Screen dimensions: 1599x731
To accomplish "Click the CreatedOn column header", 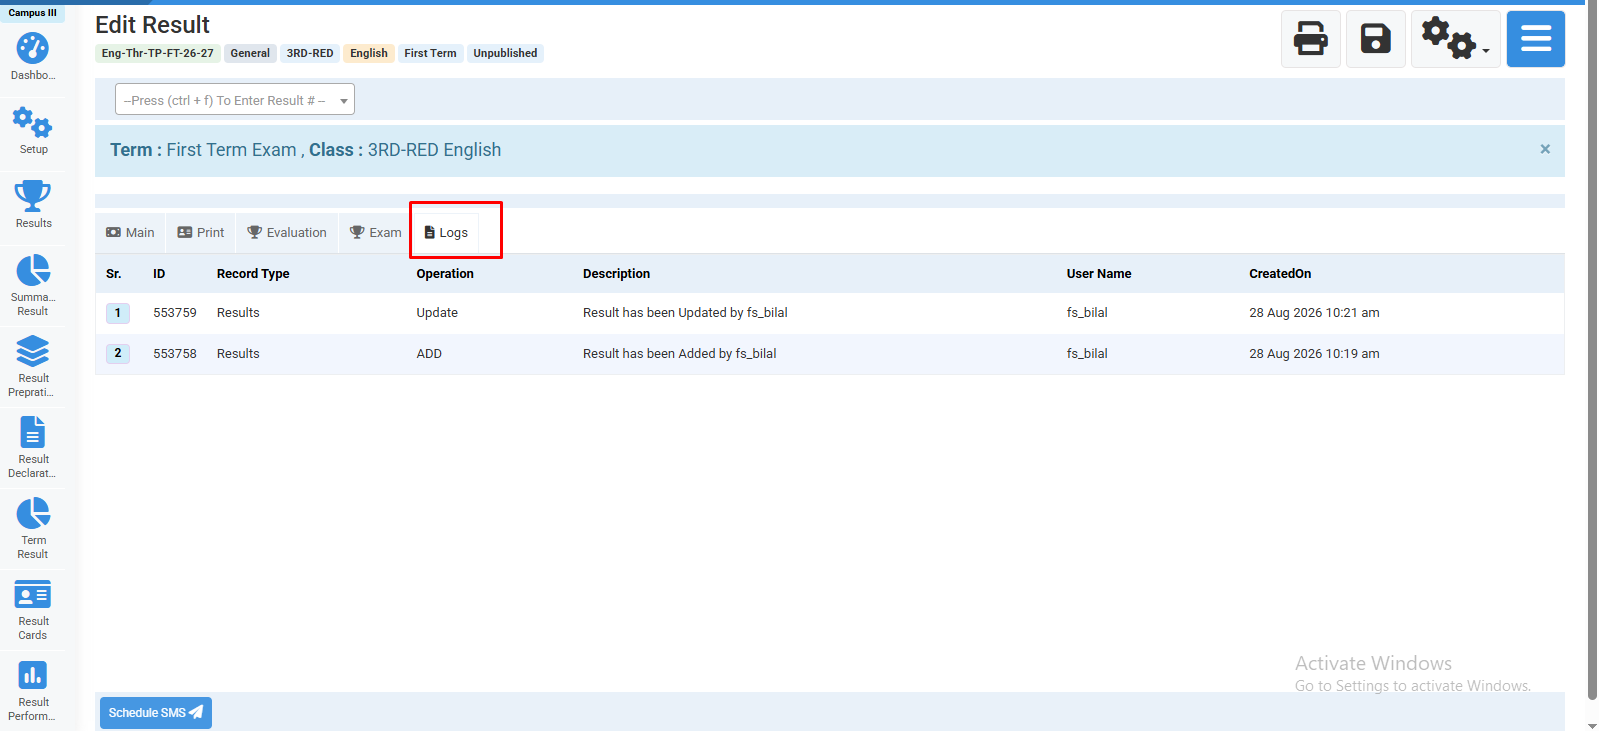I will tap(1280, 274).
